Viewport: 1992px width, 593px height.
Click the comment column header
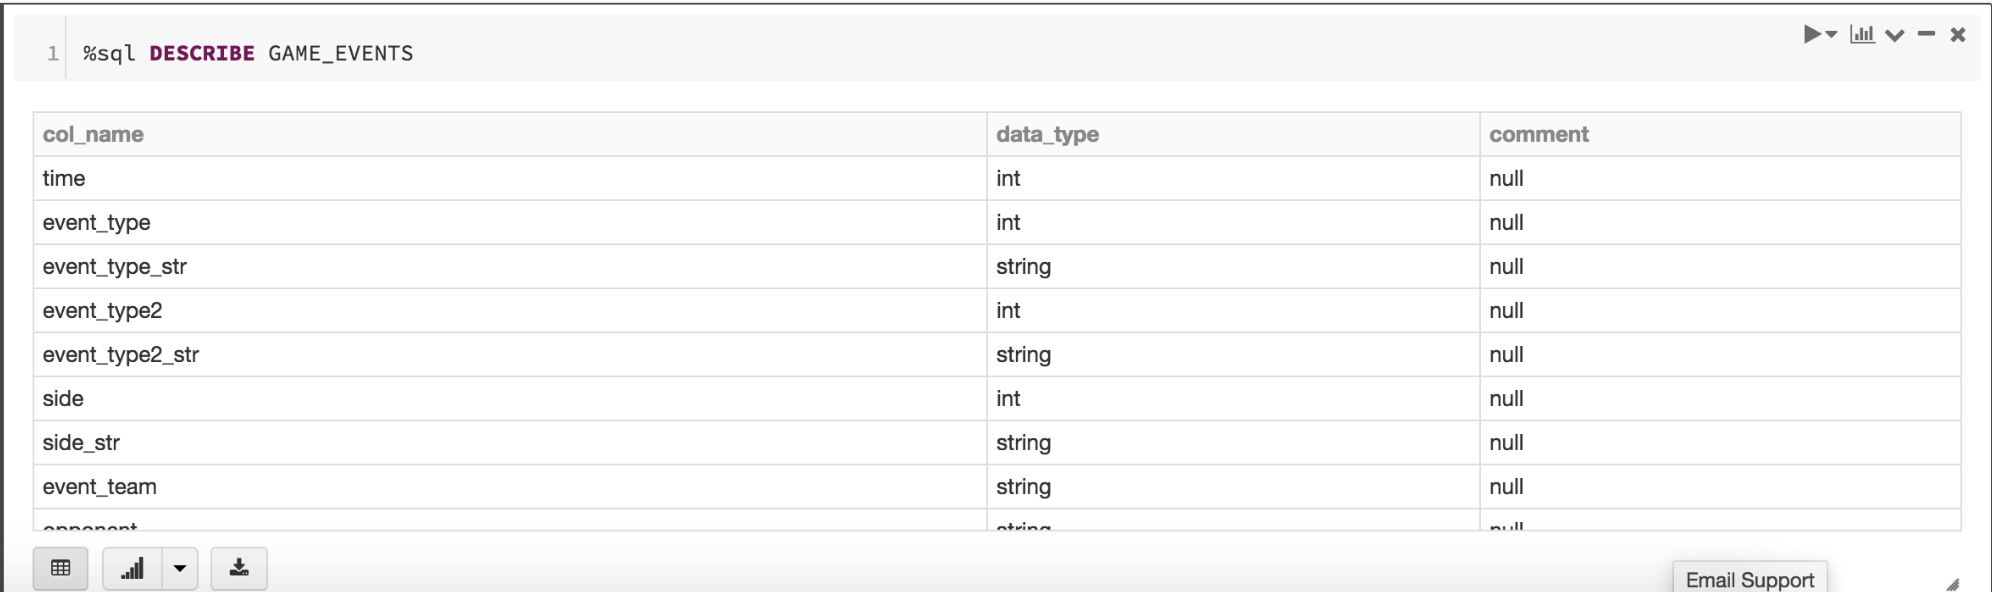tap(1538, 134)
